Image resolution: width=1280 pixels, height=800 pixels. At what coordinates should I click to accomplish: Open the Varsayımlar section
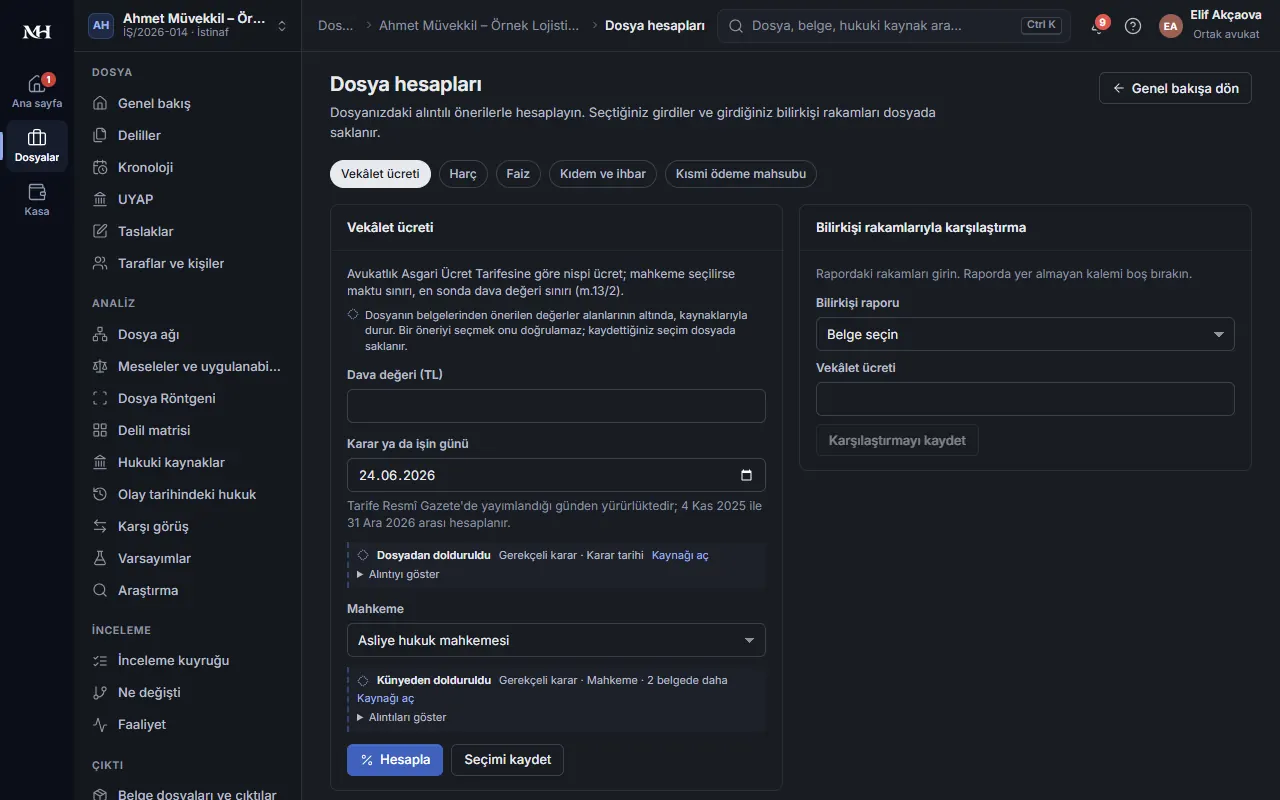(x=187, y=558)
